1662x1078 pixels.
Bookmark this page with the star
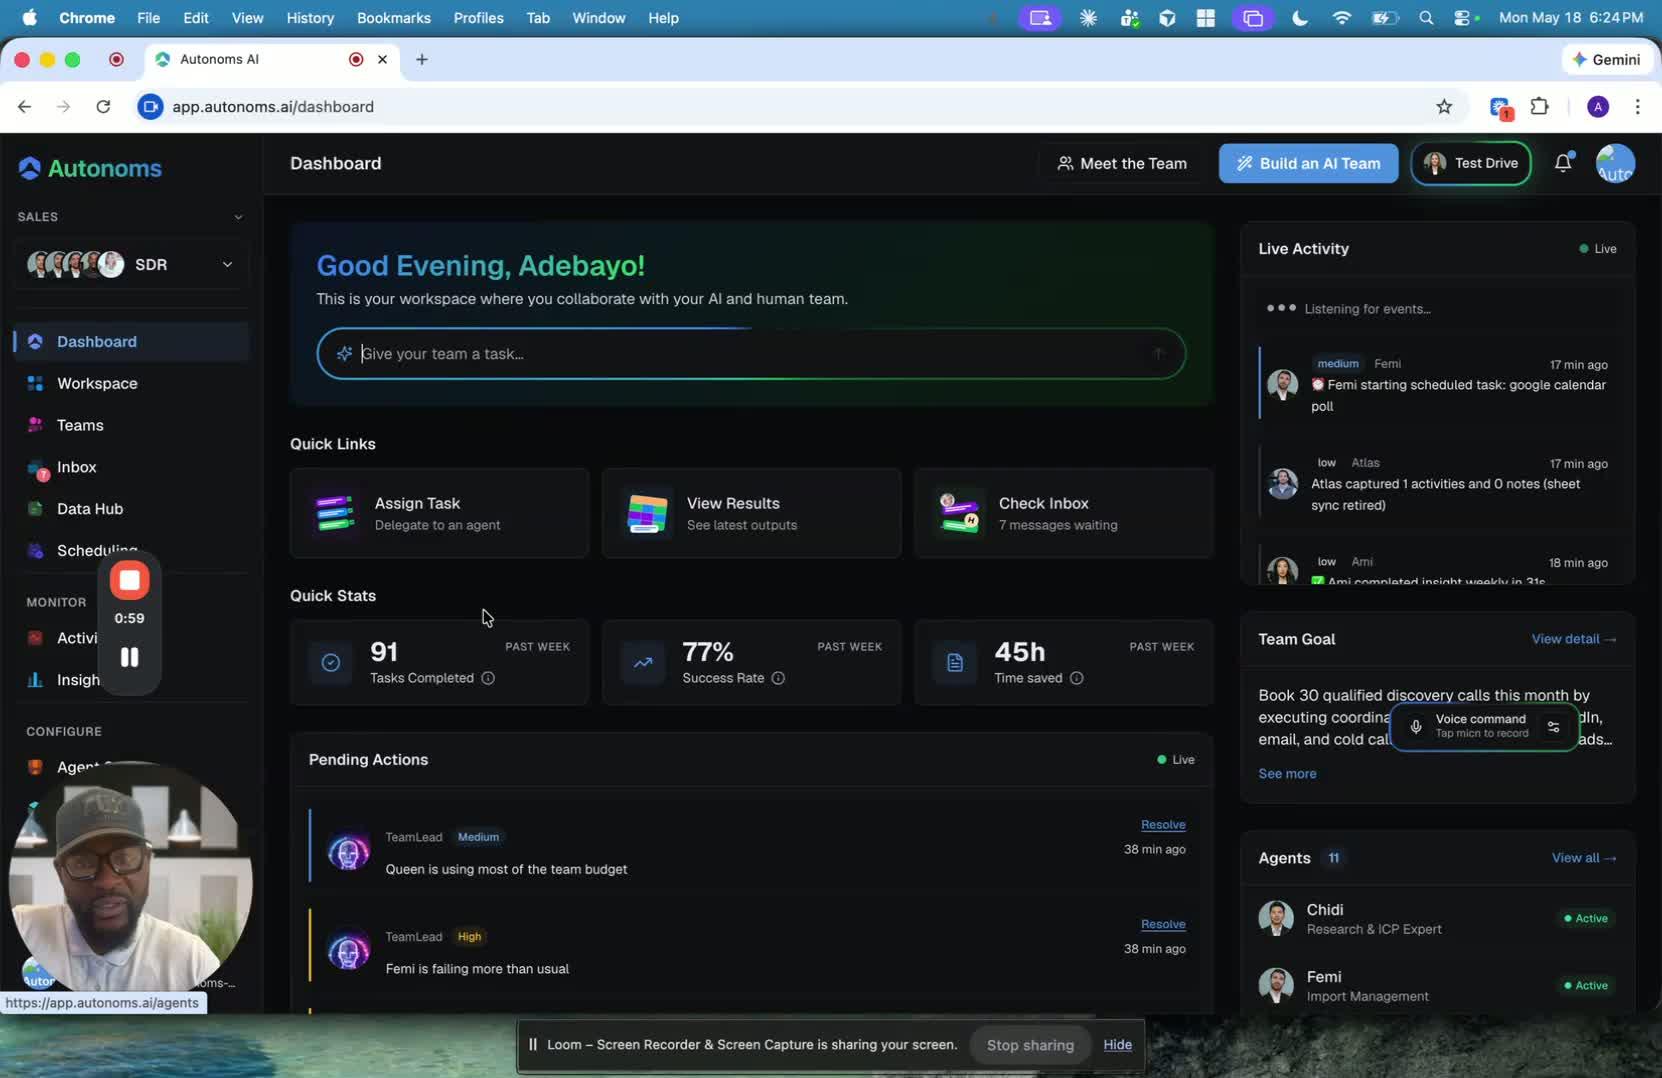tap(1444, 107)
